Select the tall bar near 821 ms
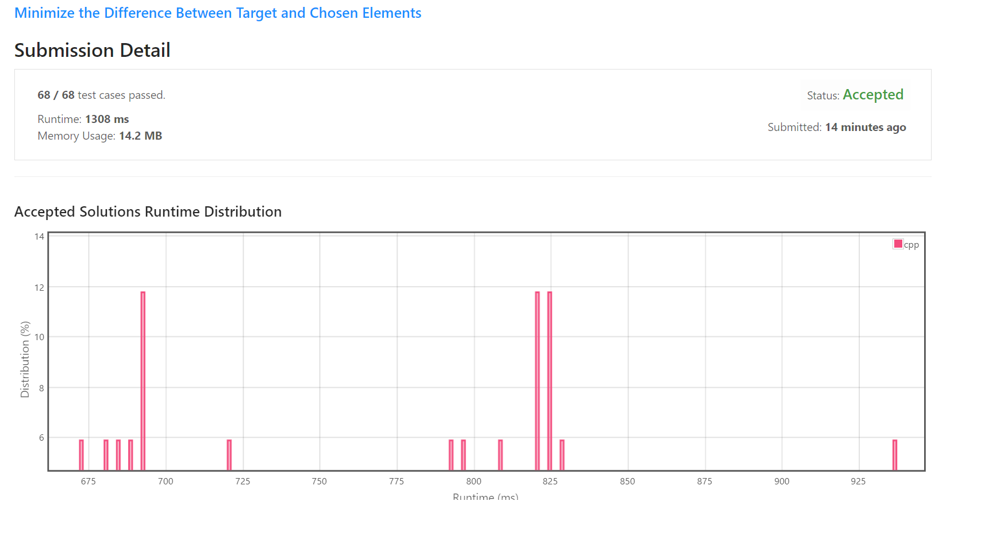 coord(537,380)
